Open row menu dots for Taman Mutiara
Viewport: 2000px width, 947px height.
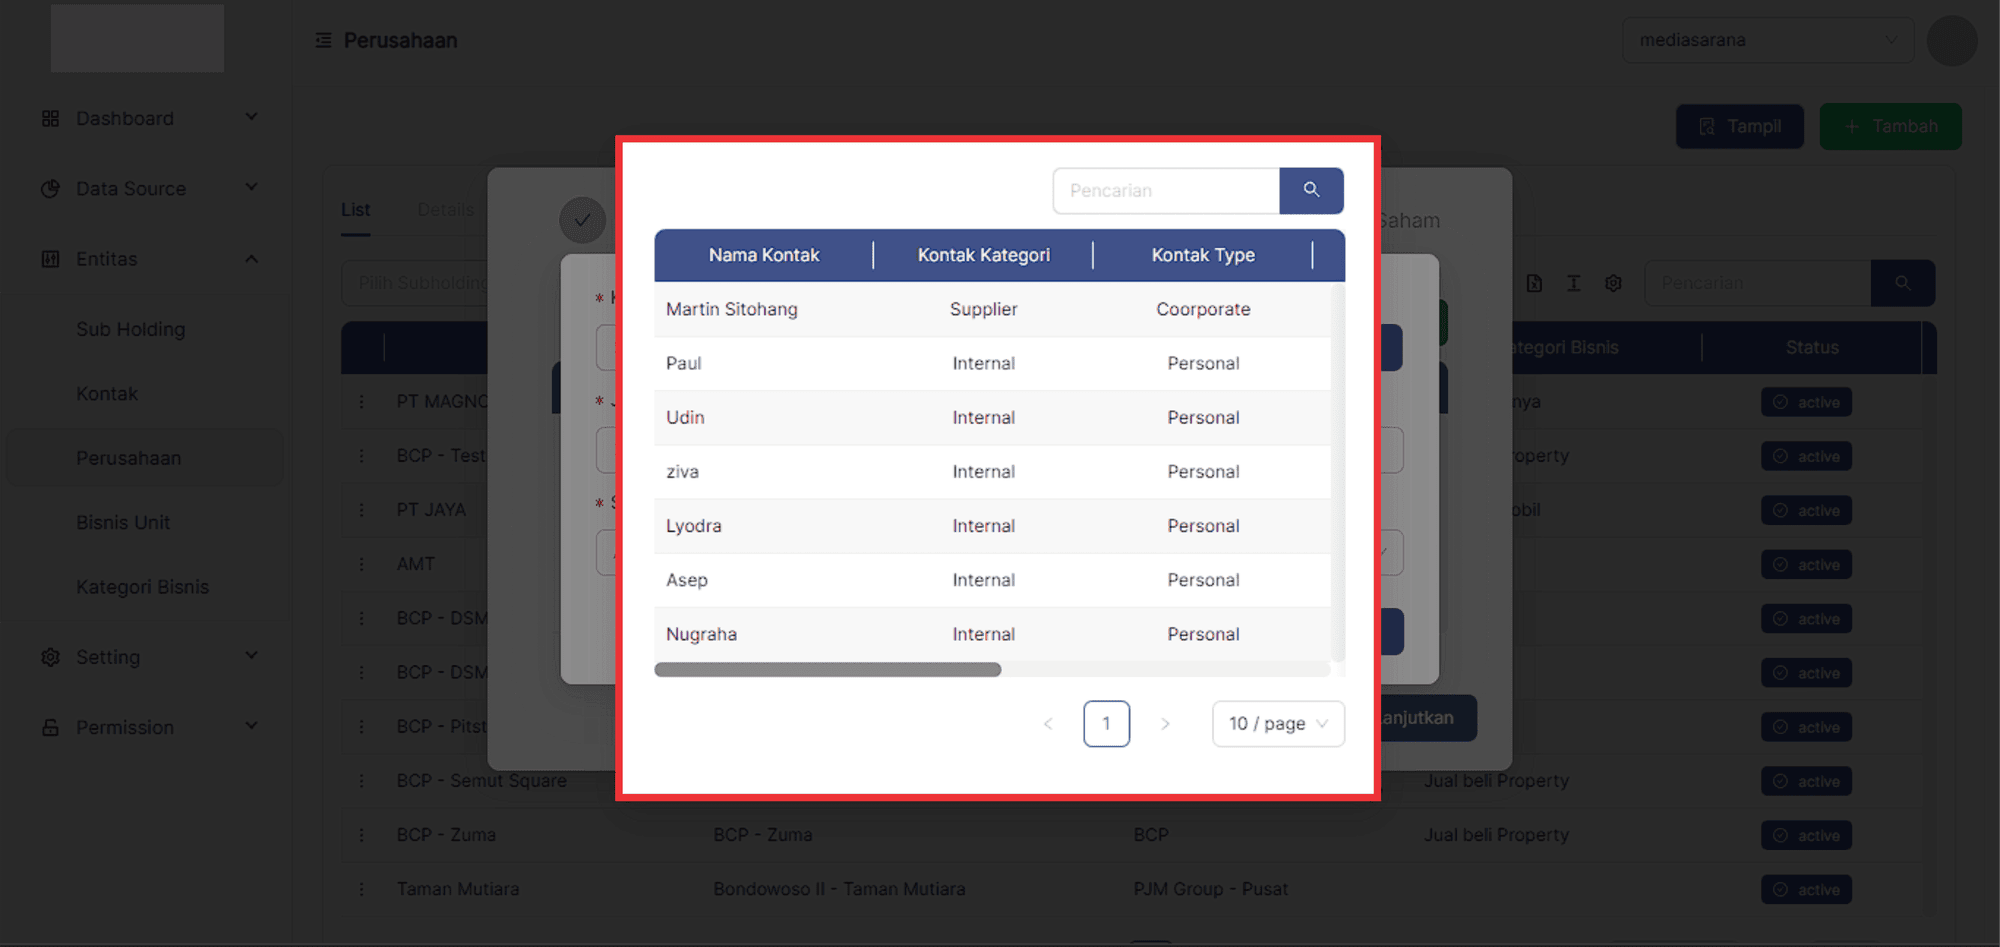pyautogui.click(x=362, y=889)
